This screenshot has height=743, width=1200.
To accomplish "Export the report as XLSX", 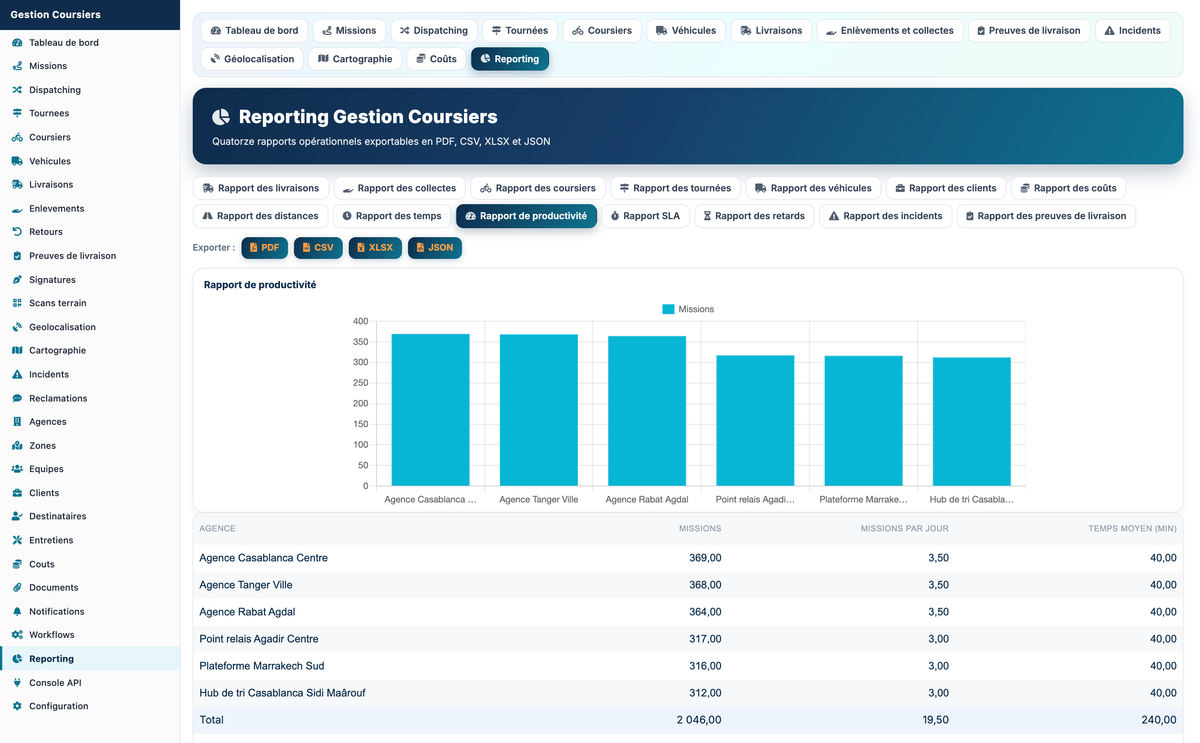I will coord(375,247).
